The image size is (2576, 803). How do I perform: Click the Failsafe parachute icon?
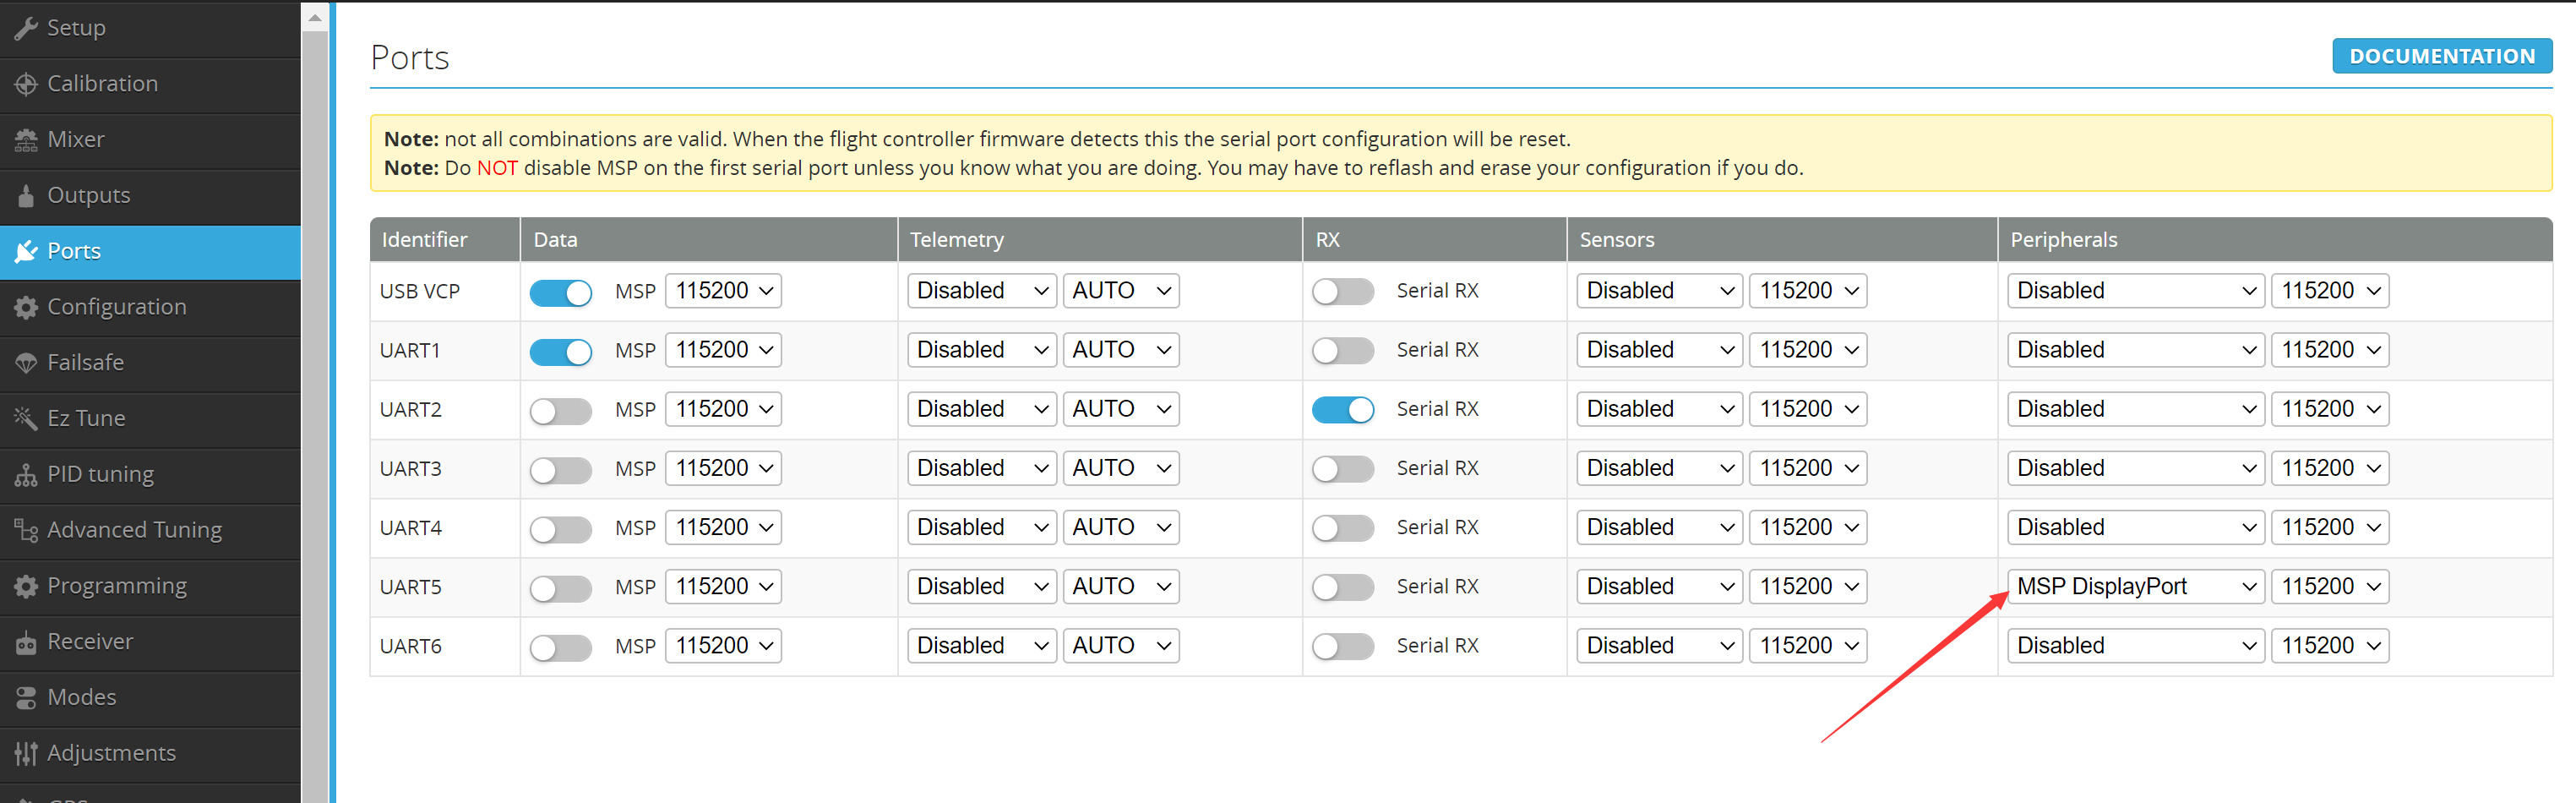[26, 363]
